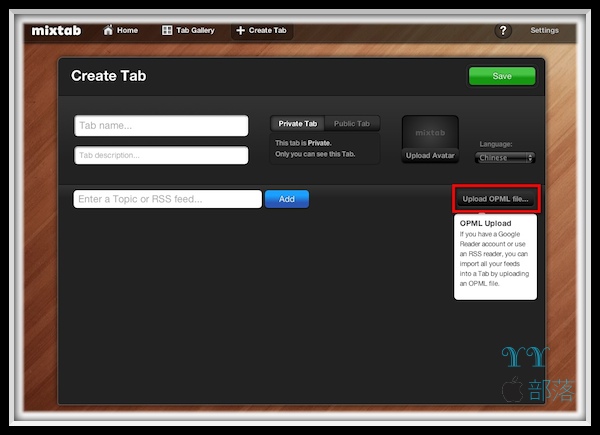The width and height of the screenshot is (600, 435).
Task: Click the blue Add button
Action: [287, 199]
